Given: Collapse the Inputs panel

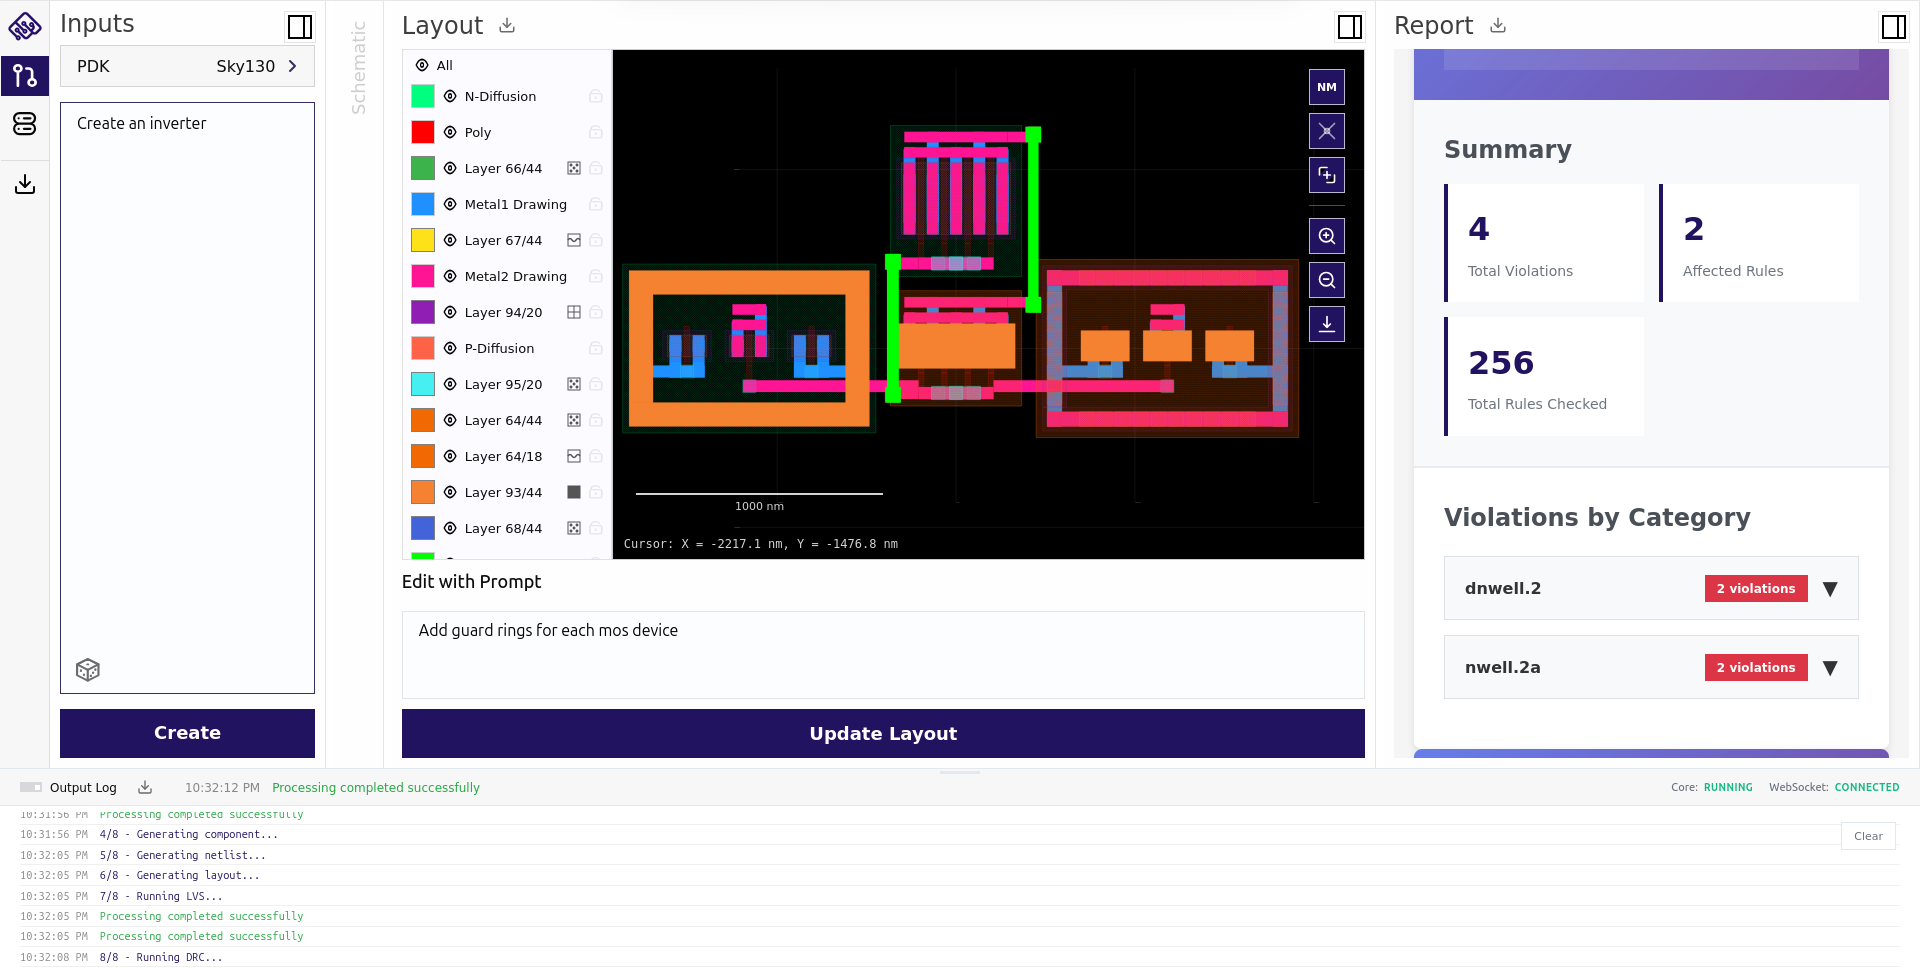Looking at the screenshot, I should coord(300,27).
